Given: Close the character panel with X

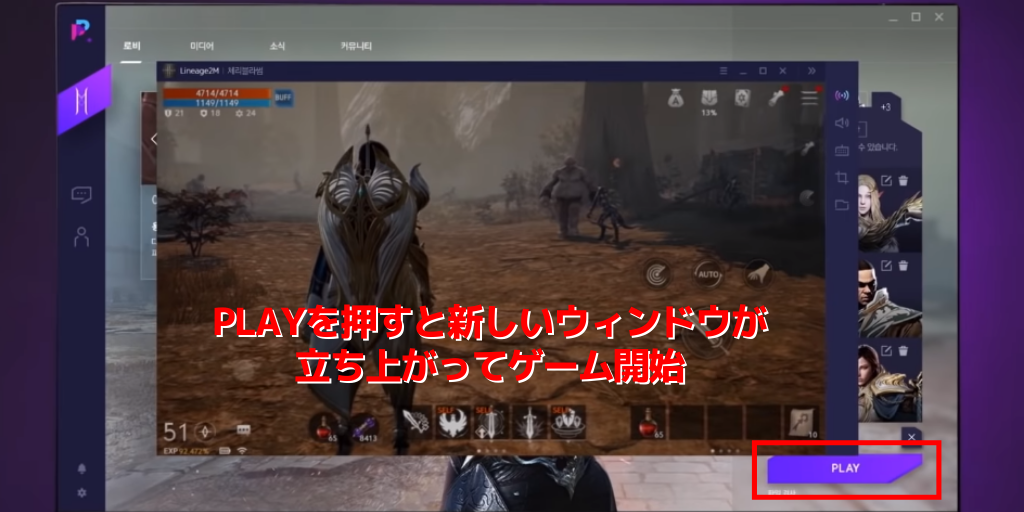Looking at the screenshot, I should click(911, 436).
